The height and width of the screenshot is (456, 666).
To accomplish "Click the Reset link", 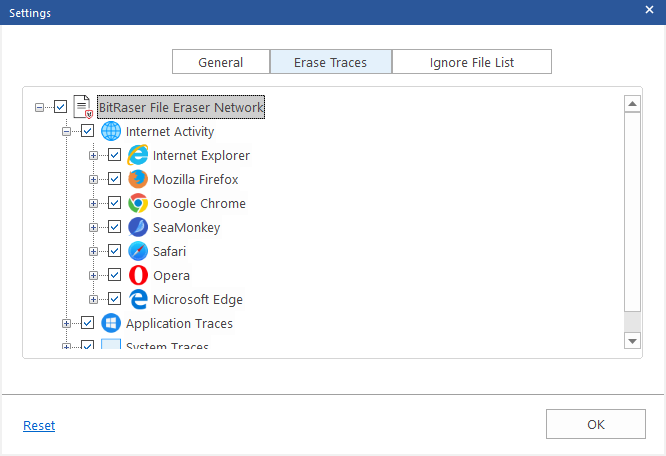I will click(39, 425).
